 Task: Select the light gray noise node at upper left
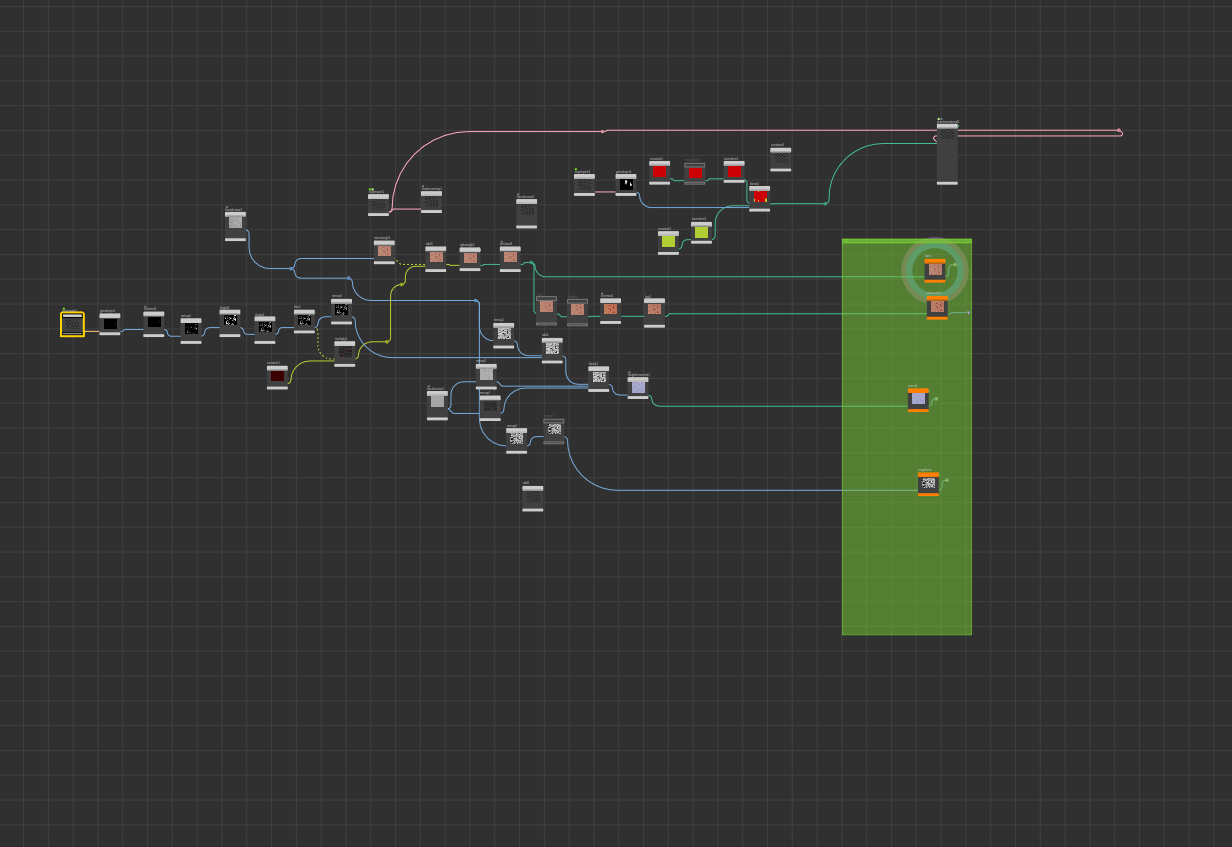point(235,225)
